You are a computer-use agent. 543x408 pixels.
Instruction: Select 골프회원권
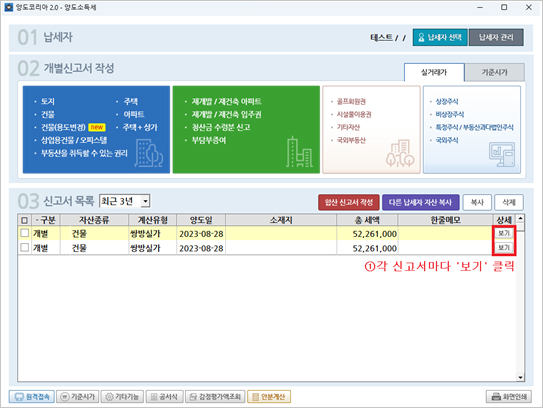(x=351, y=101)
